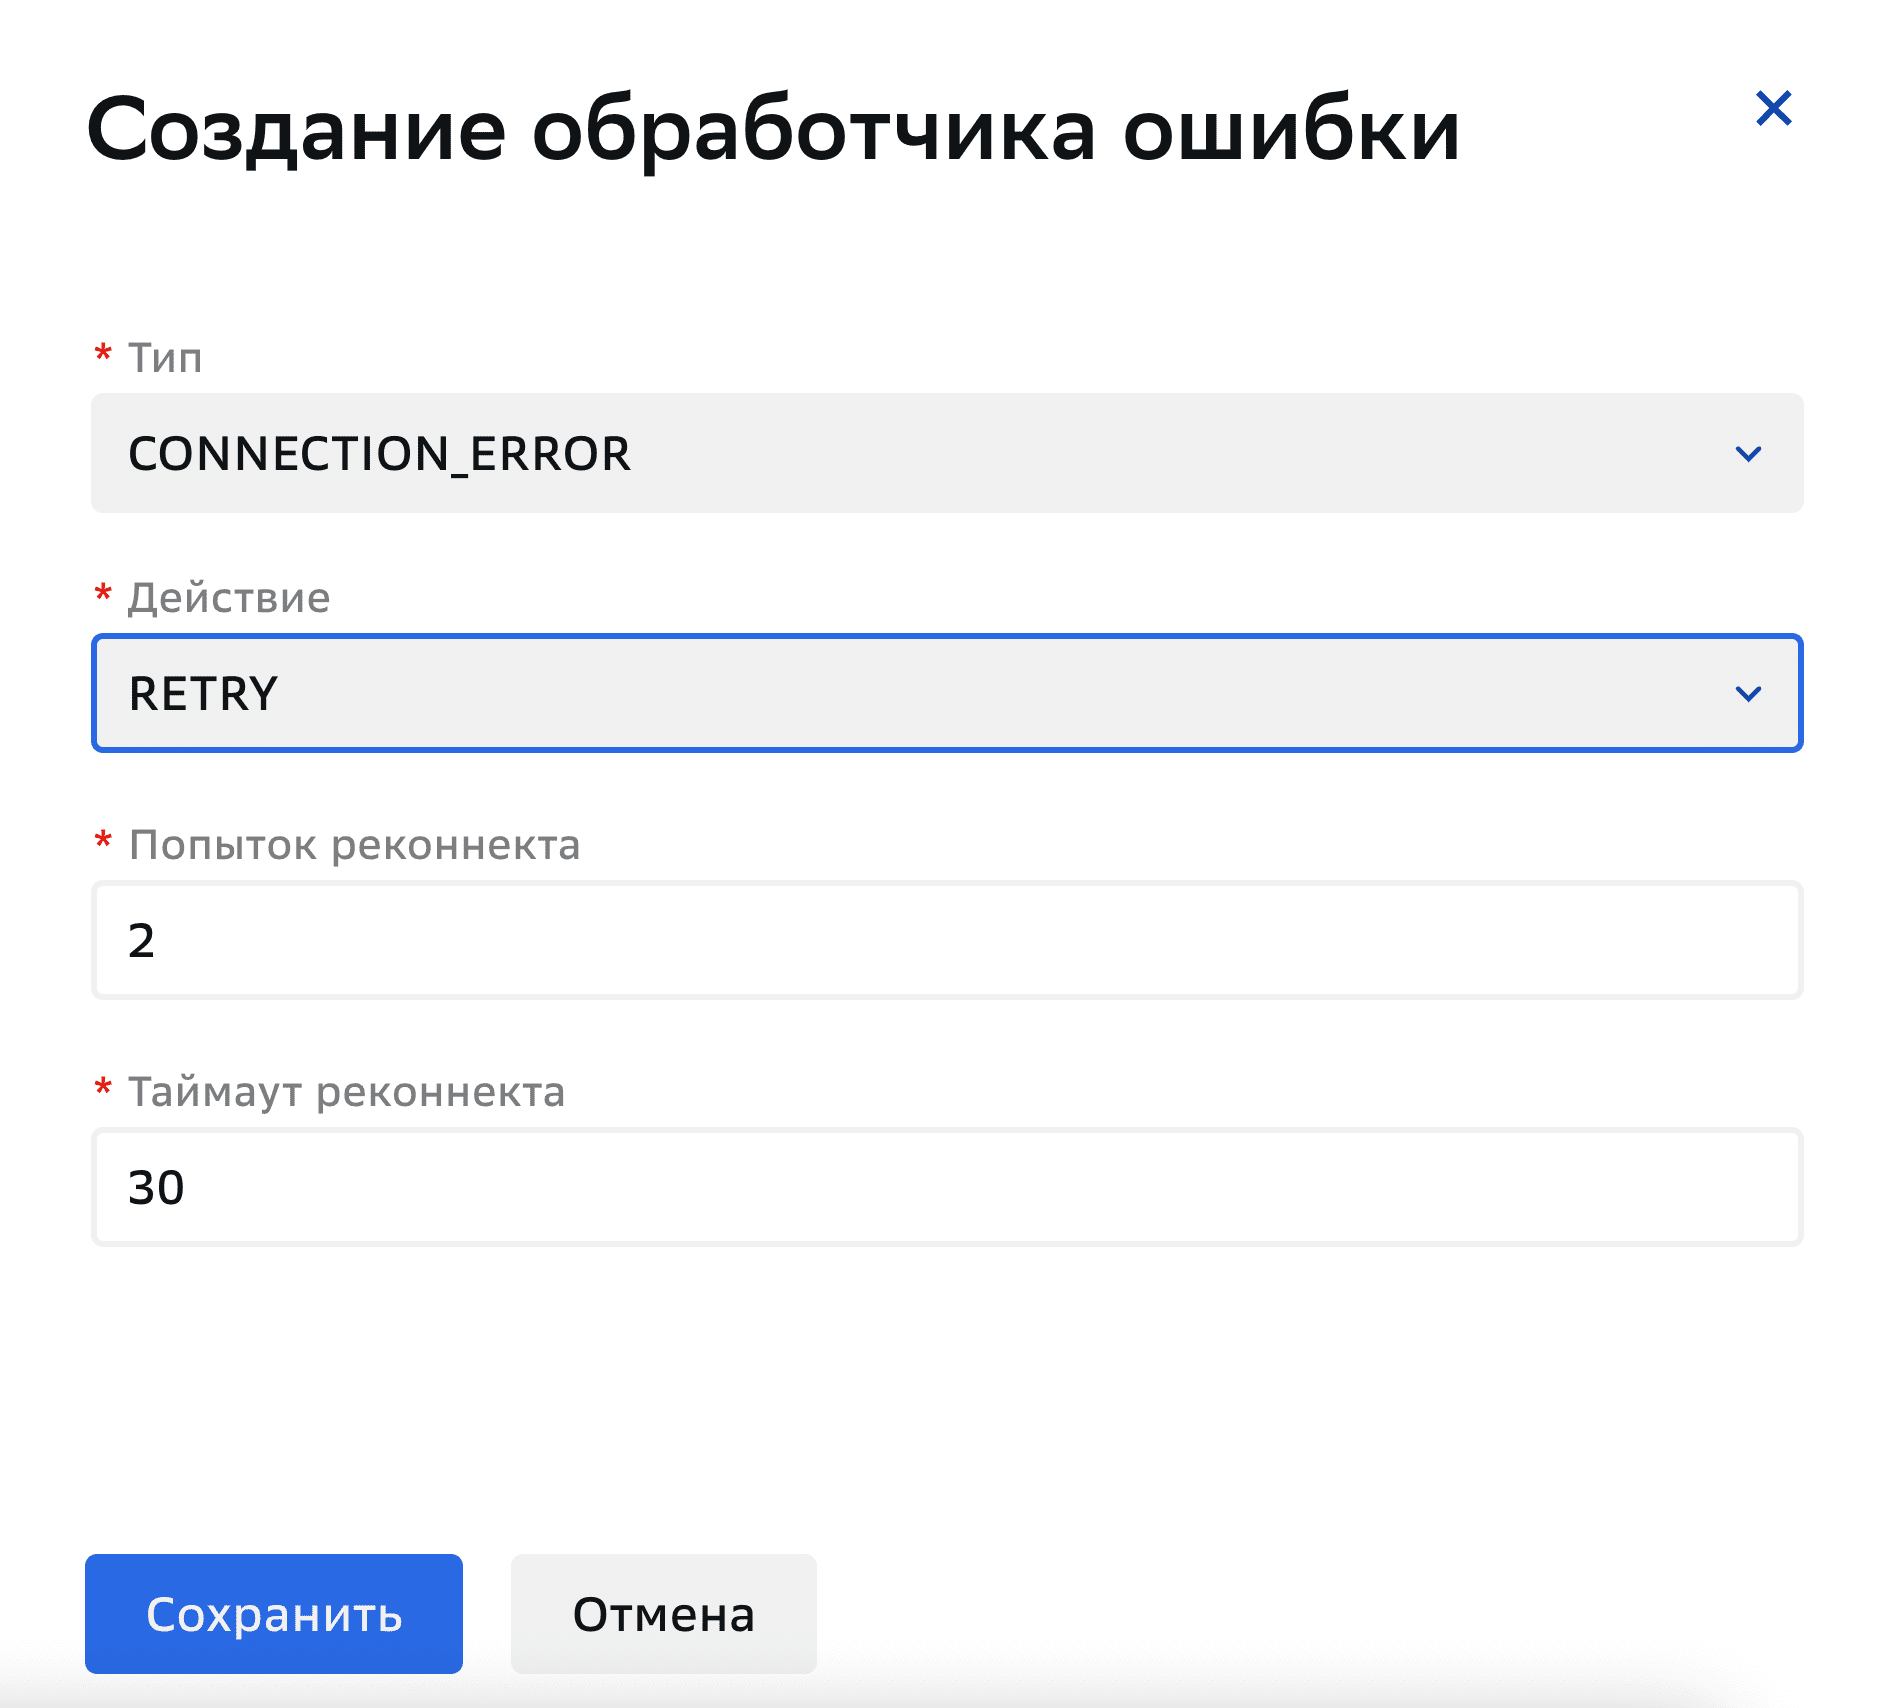Screen dimensions: 1892x1708
Task: Click the dialog title Создание обработчика ошибки
Action: tap(775, 127)
